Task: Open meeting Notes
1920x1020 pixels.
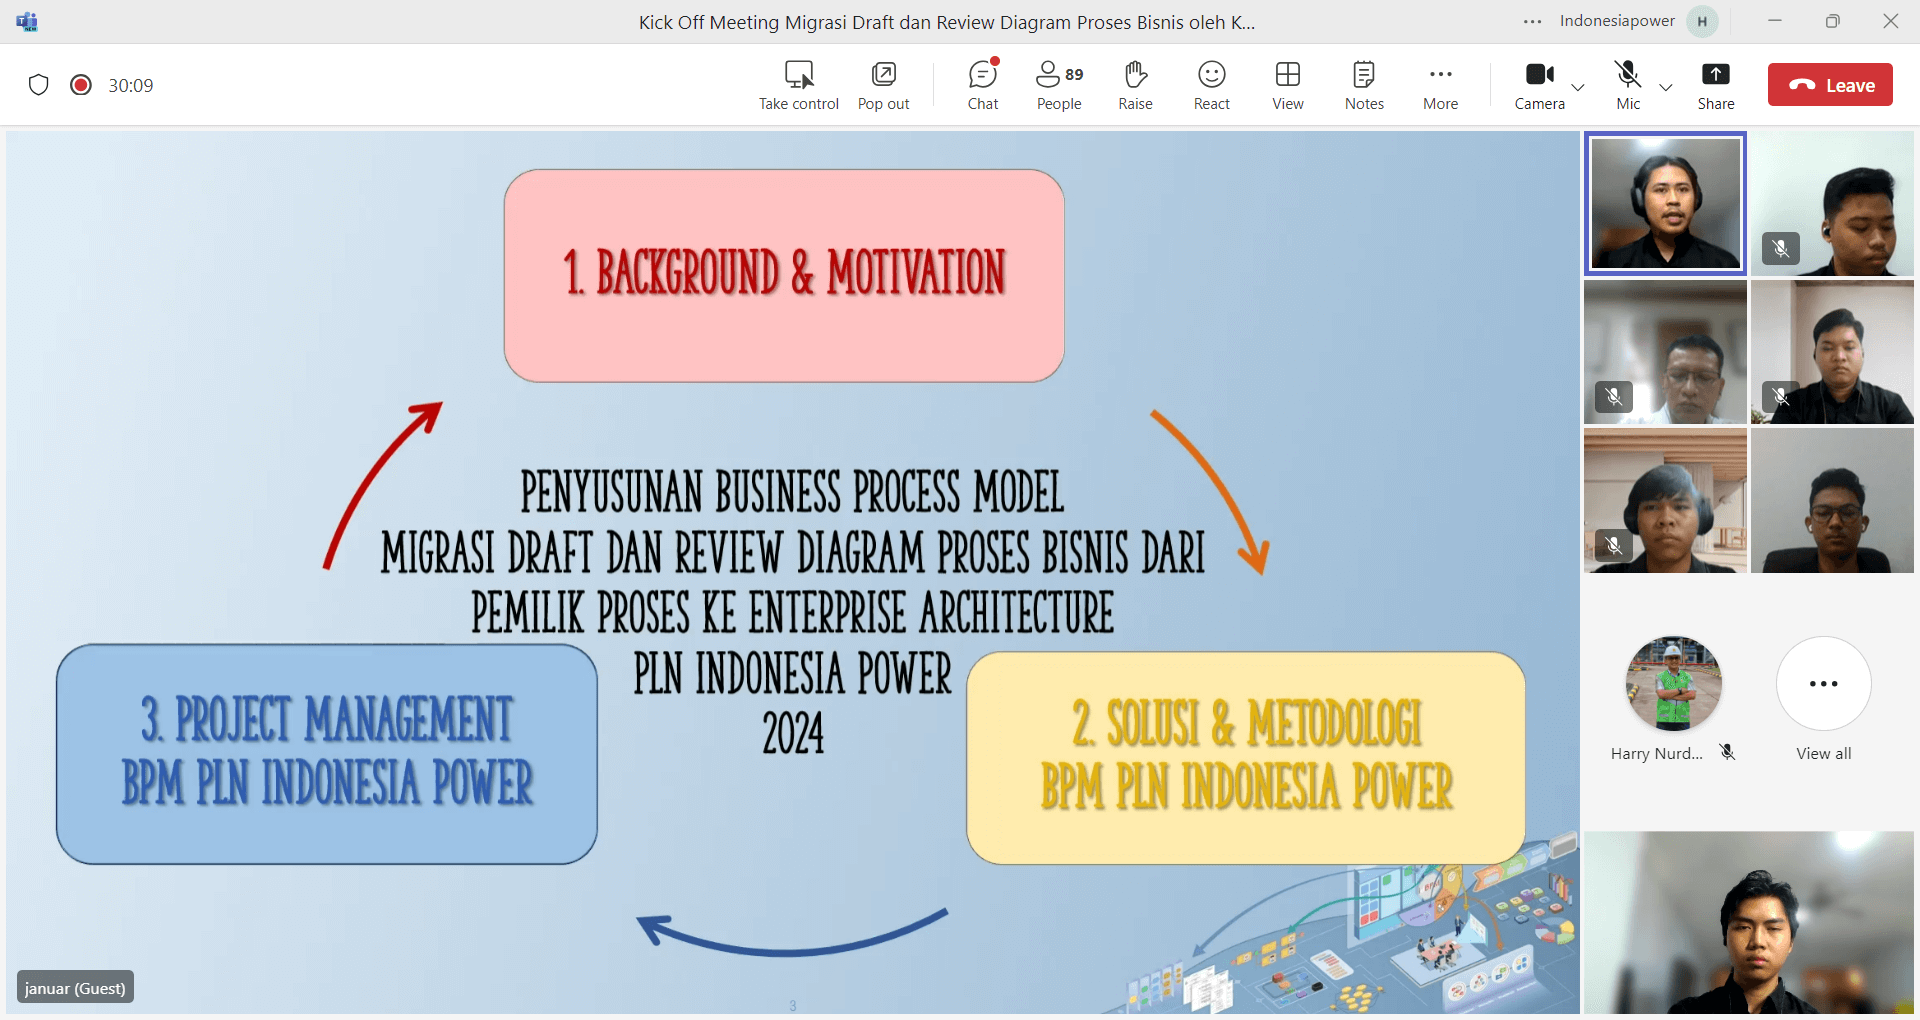Action: (x=1363, y=85)
